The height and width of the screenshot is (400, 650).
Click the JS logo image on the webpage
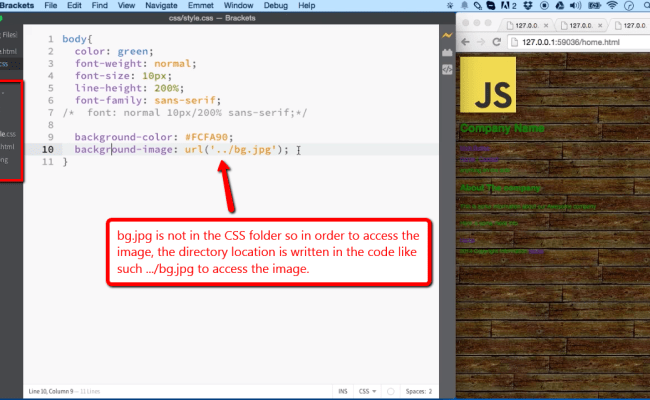[x=488, y=85]
